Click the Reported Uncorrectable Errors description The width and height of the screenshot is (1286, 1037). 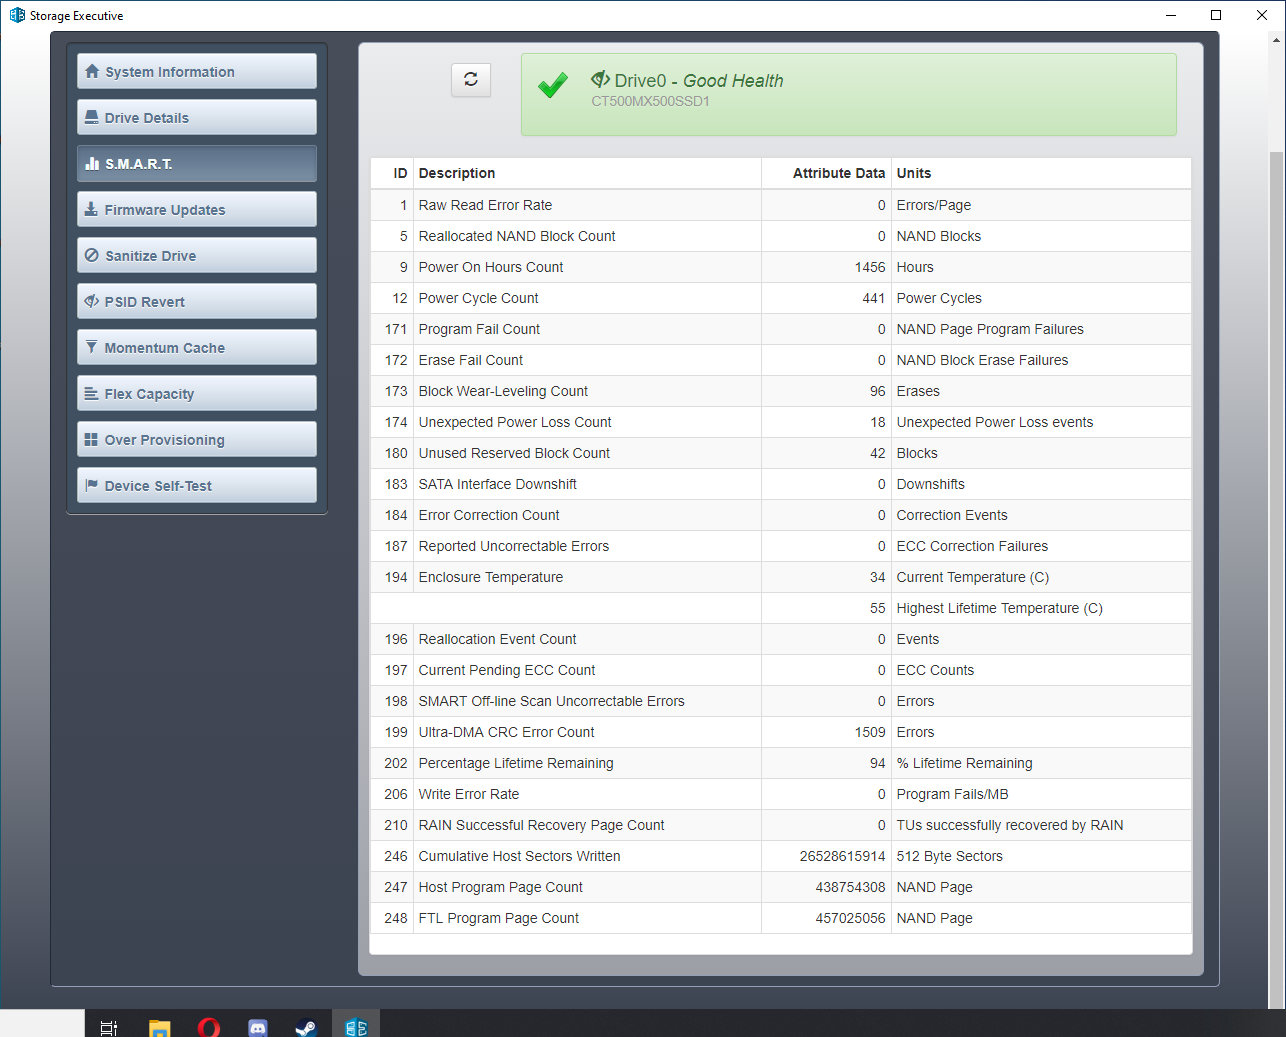point(514,546)
